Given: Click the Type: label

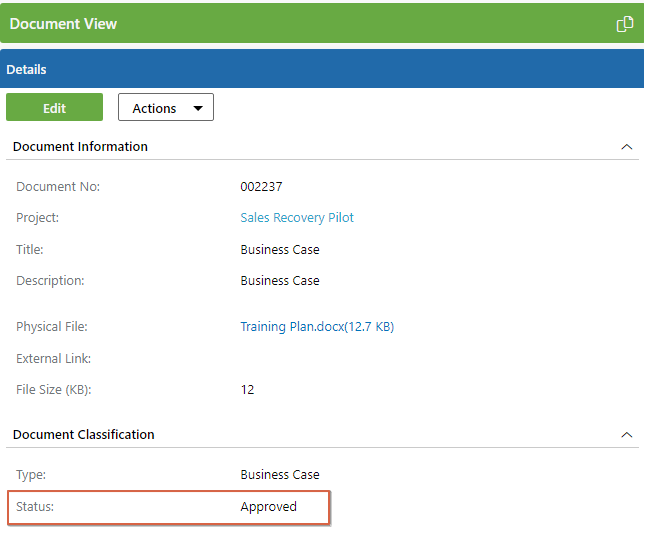Looking at the screenshot, I should click(x=31, y=475).
